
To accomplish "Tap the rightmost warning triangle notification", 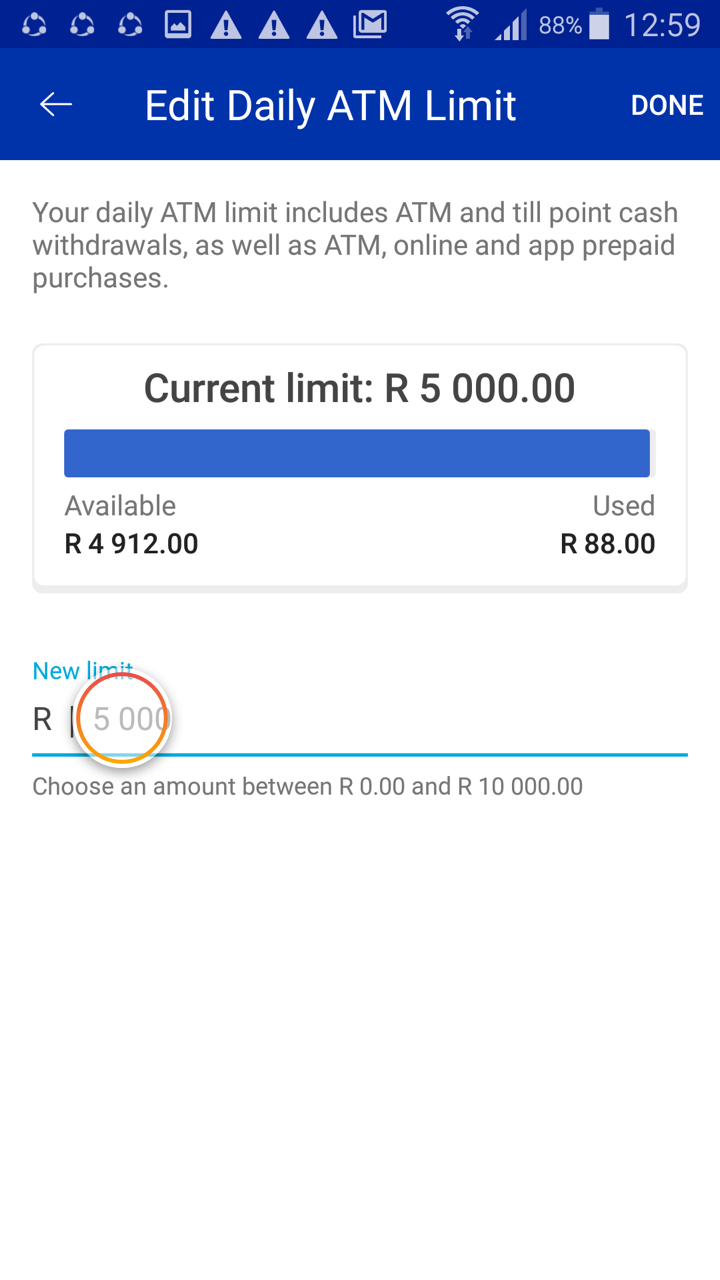I will [322, 24].
